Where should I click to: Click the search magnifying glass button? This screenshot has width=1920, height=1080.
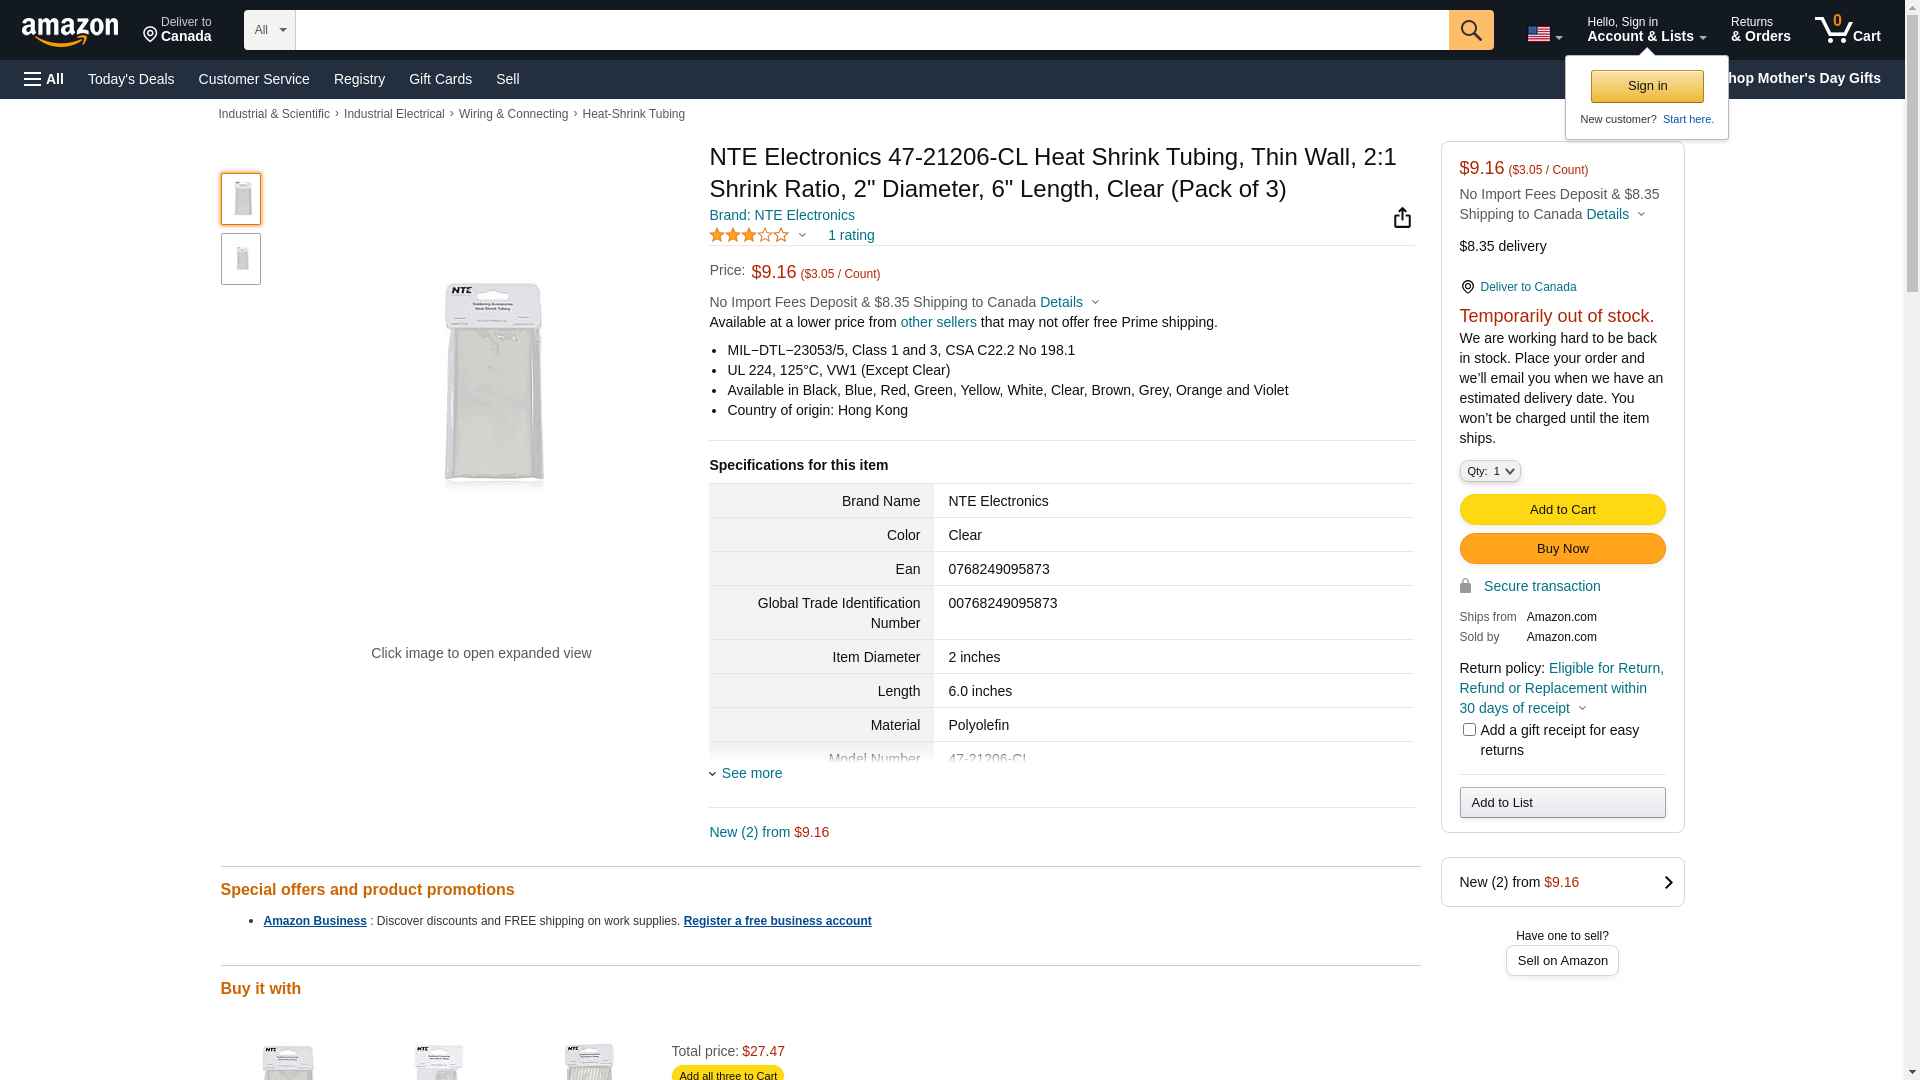point(1471,30)
